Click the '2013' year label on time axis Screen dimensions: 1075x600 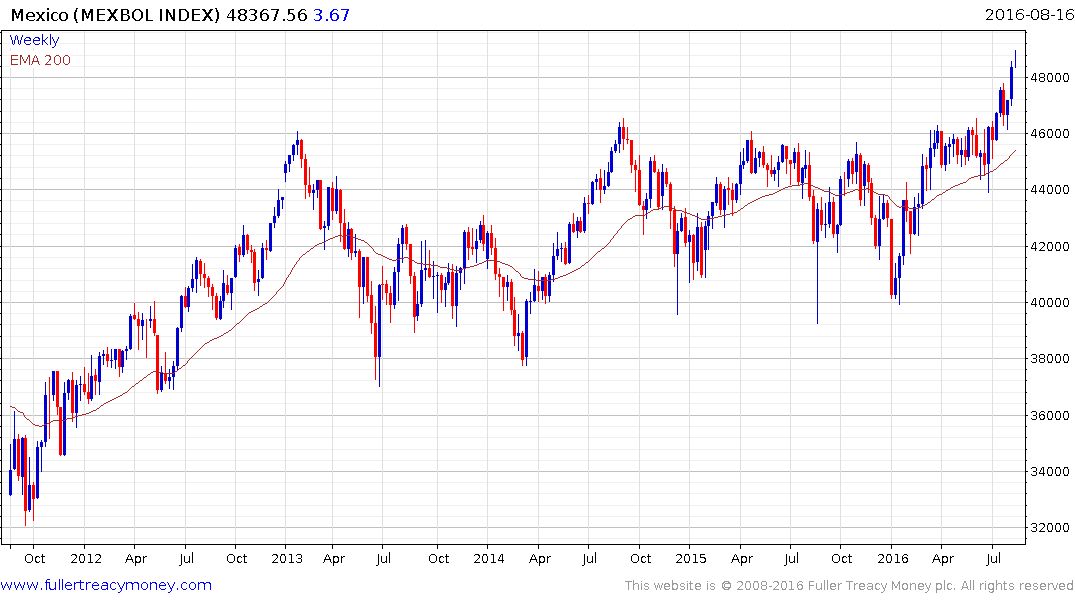pyautogui.click(x=287, y=558)
